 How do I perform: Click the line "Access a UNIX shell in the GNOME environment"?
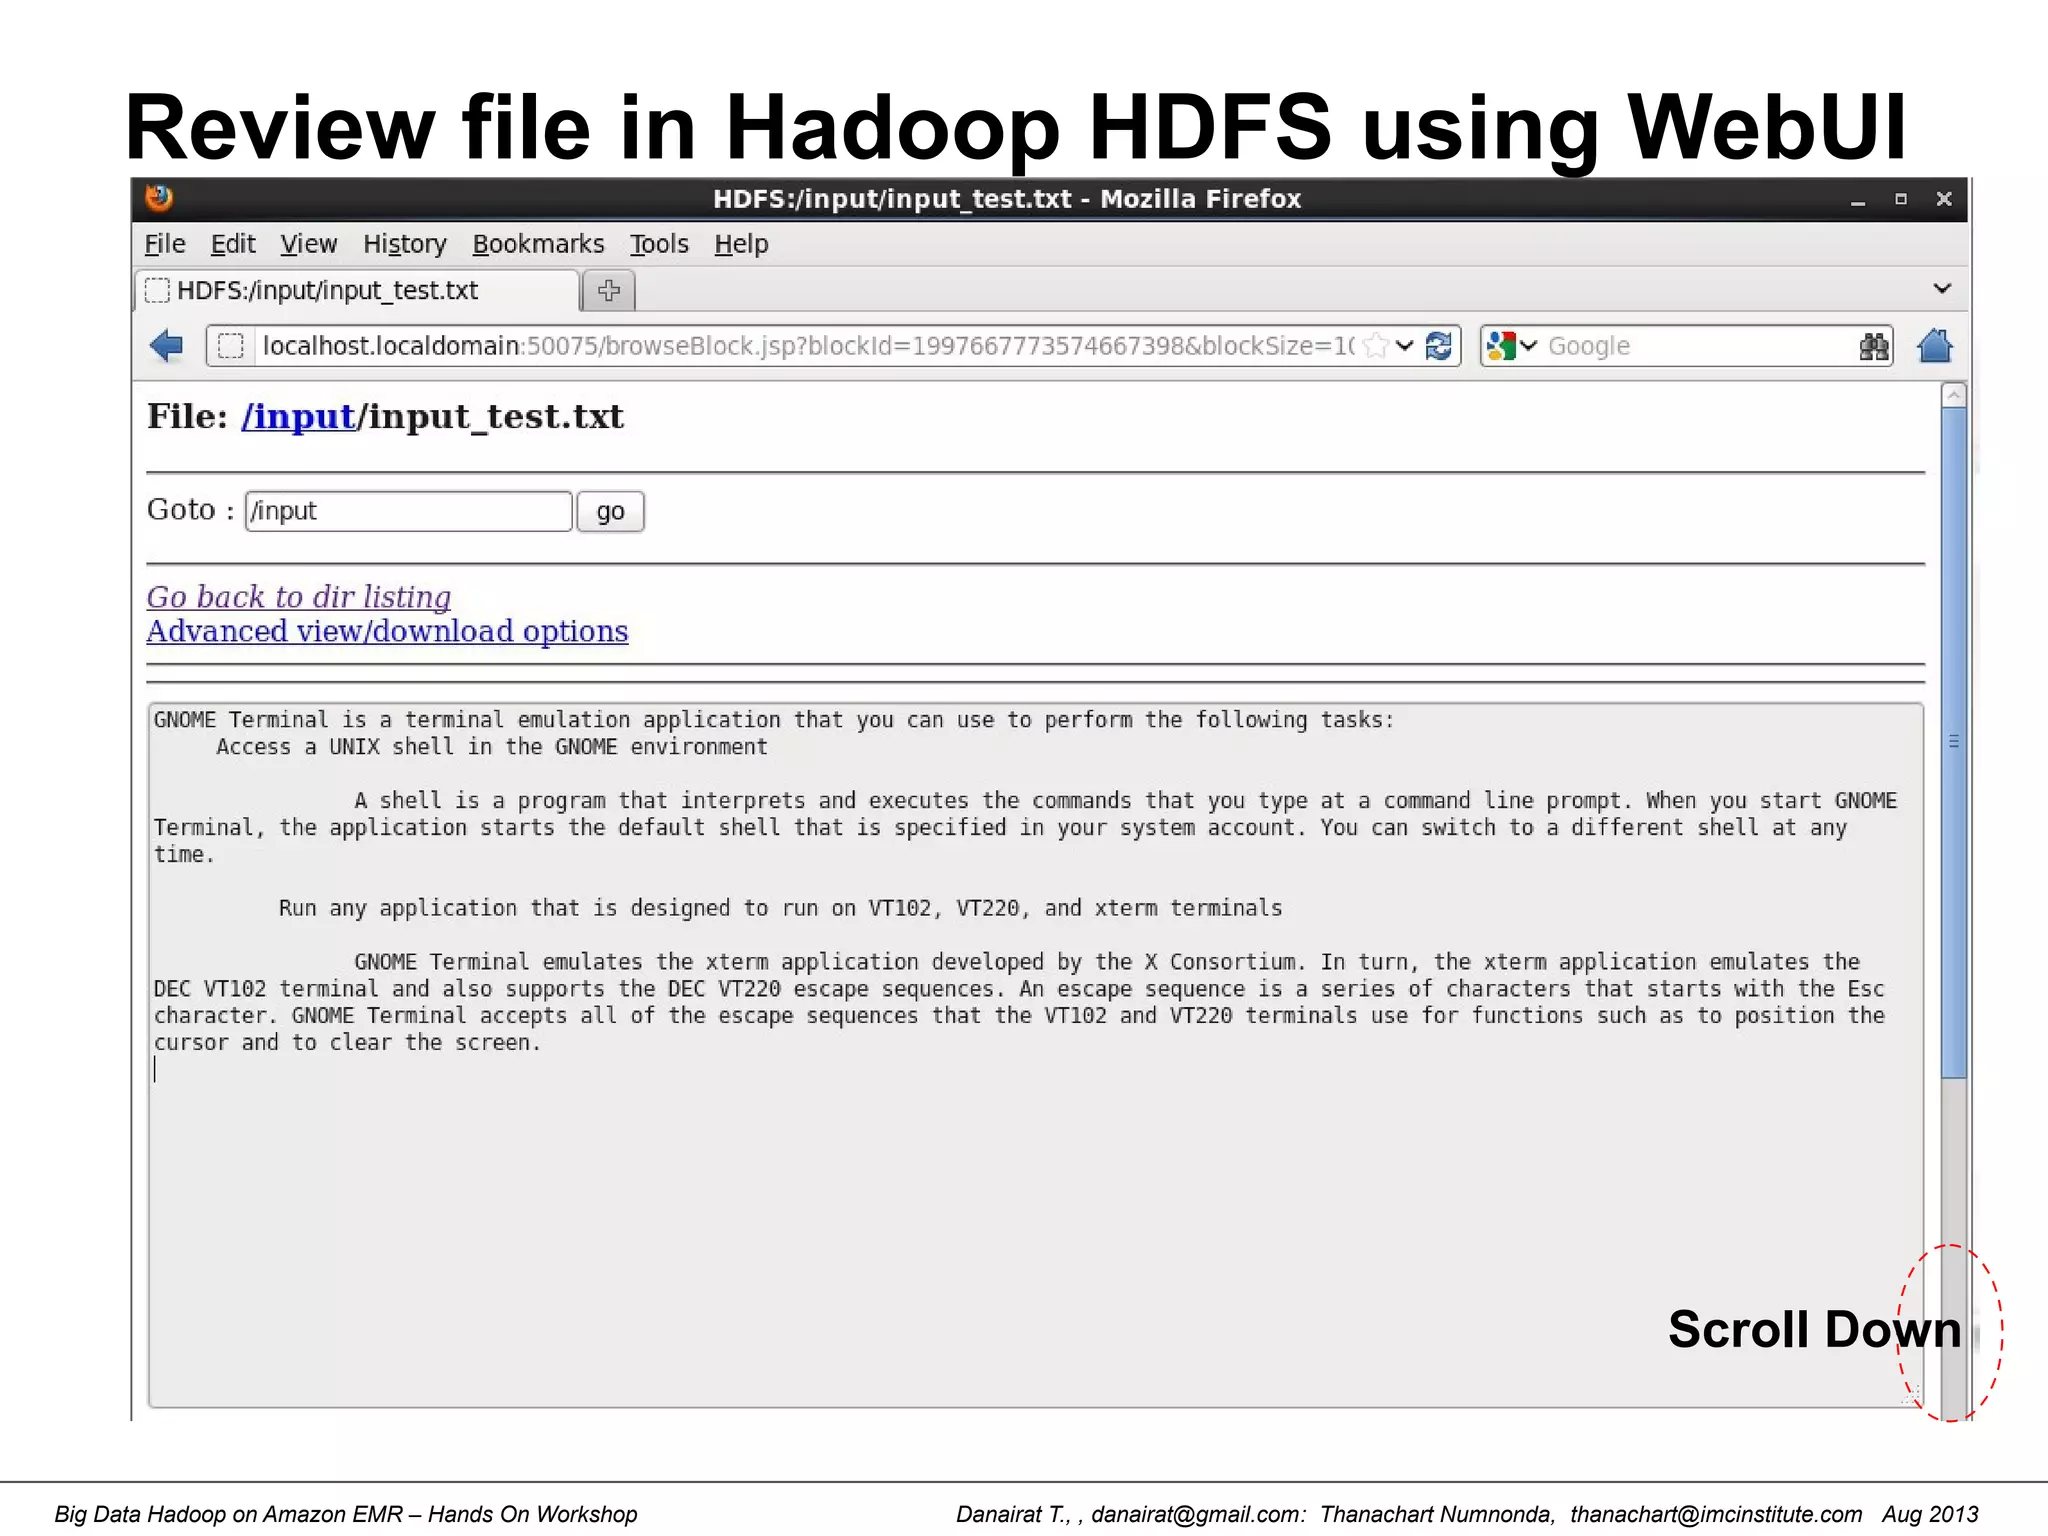click(x=492, y=747)
